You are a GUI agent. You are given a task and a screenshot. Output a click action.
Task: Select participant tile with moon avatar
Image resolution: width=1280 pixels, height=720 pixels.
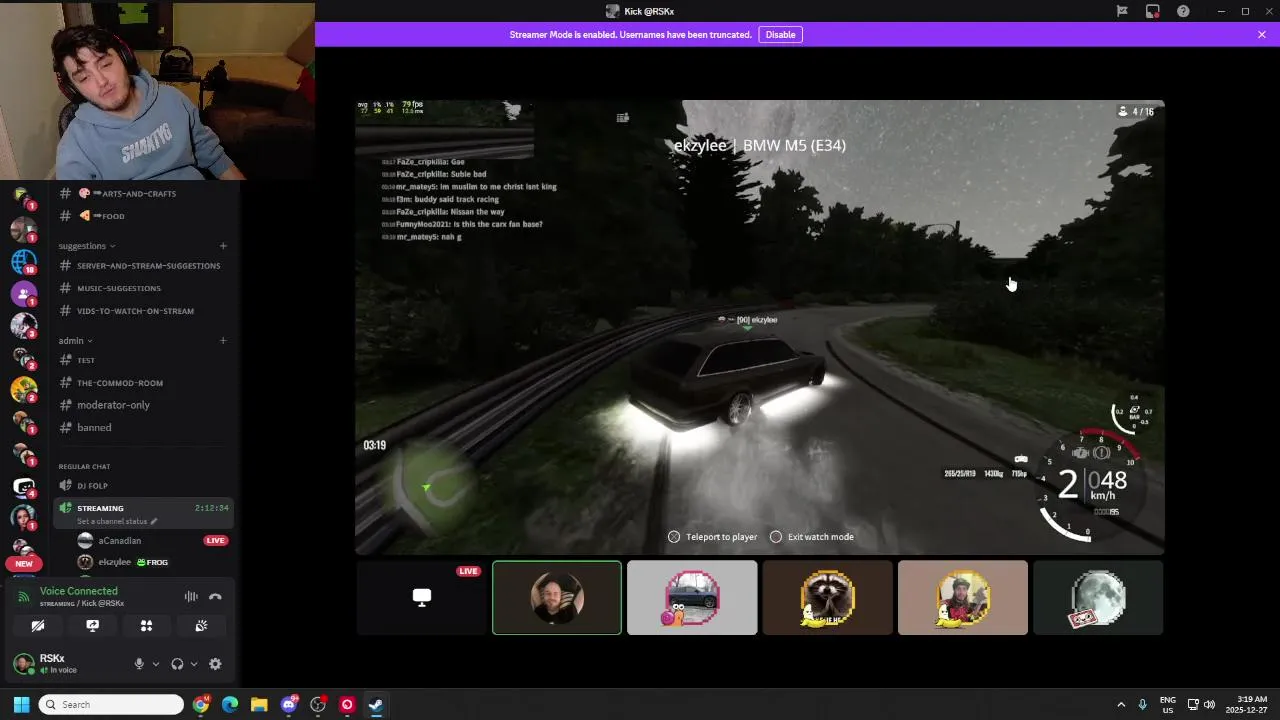coord(1098,598)
